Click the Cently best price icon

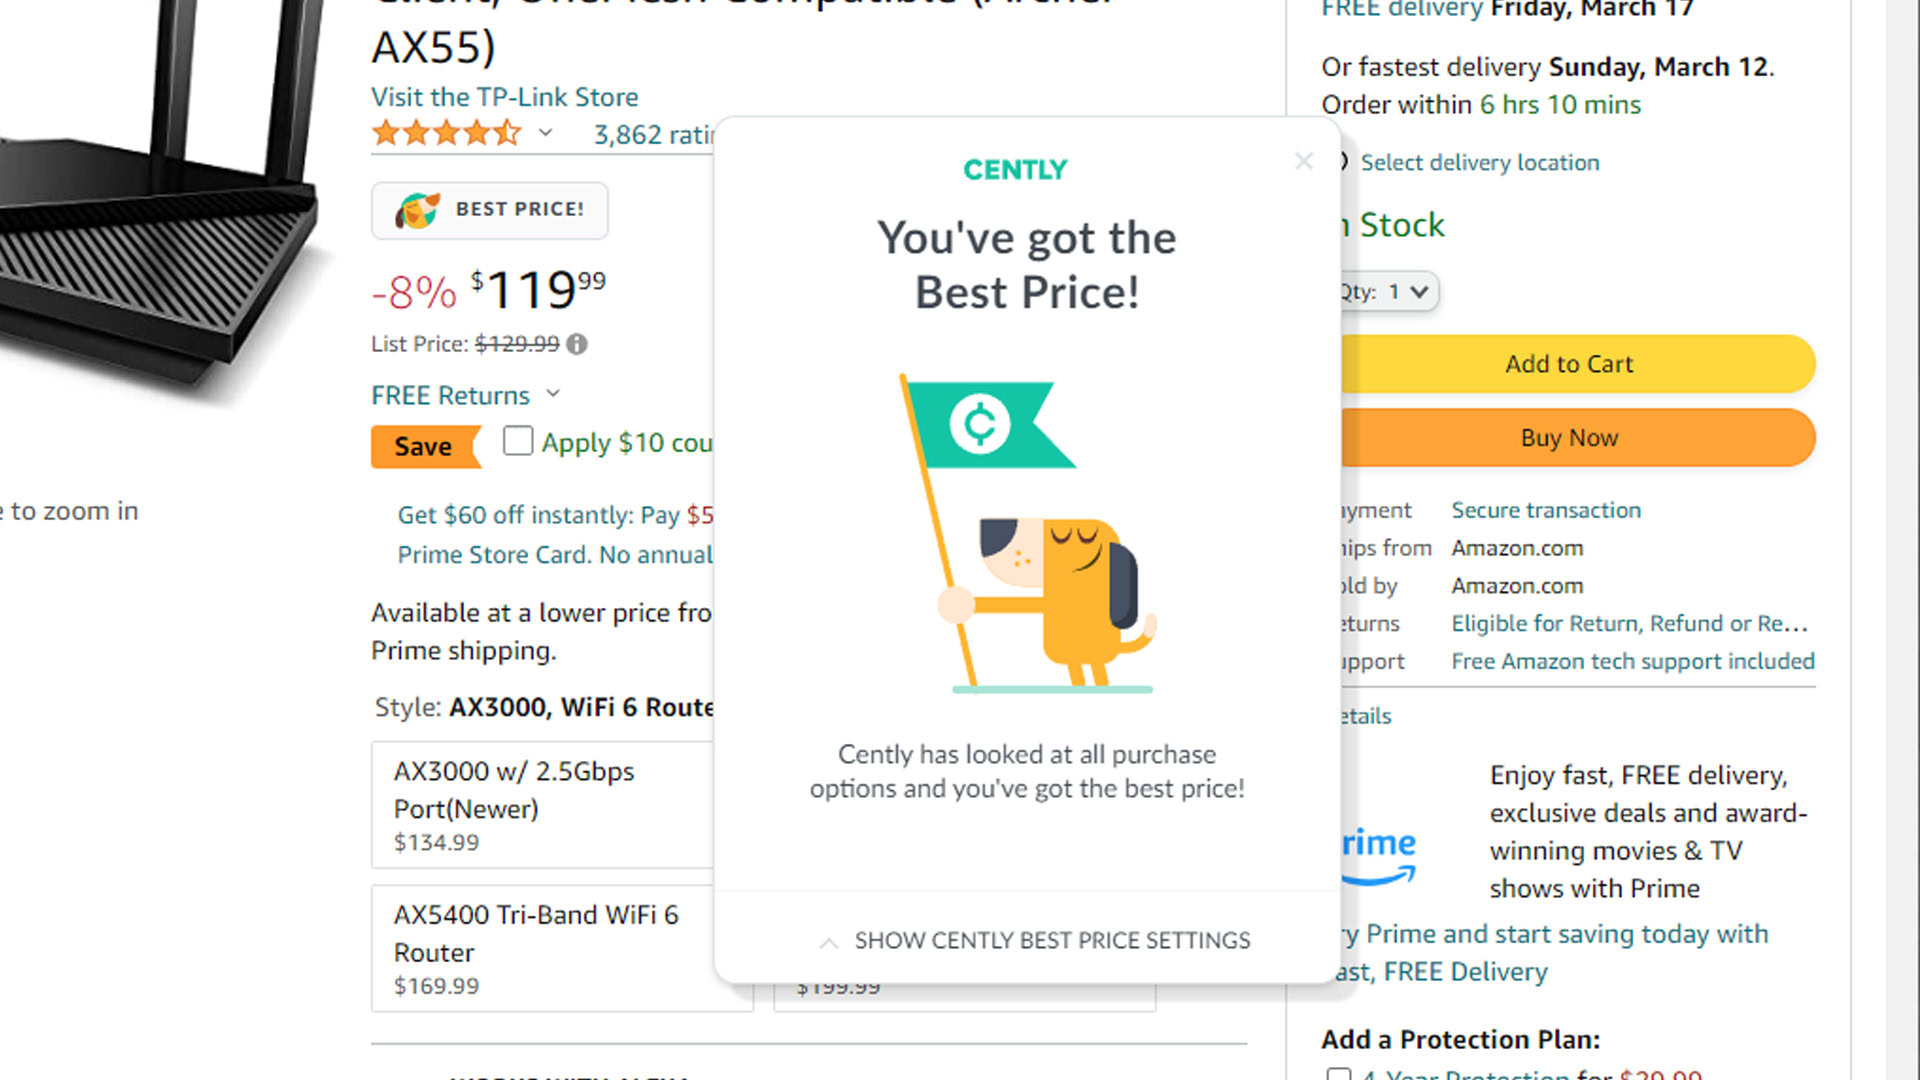[x=415, y=208]
